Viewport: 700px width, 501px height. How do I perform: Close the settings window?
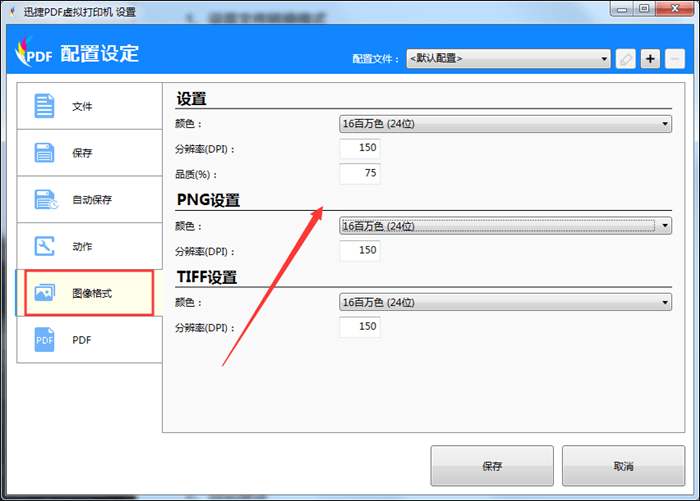coord(675,9)
